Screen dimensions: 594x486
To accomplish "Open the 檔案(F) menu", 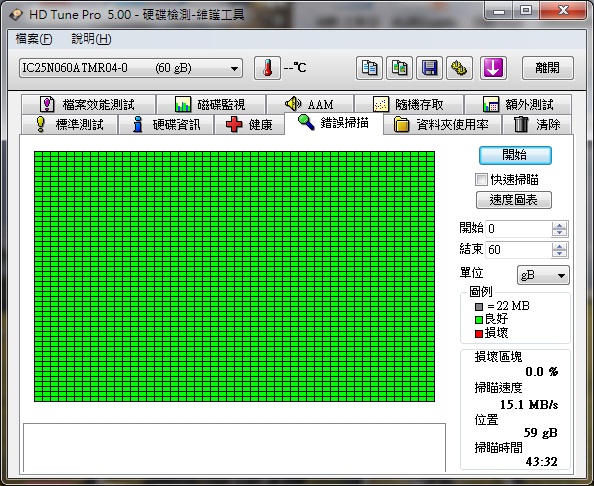I will [x=34, y=39].
